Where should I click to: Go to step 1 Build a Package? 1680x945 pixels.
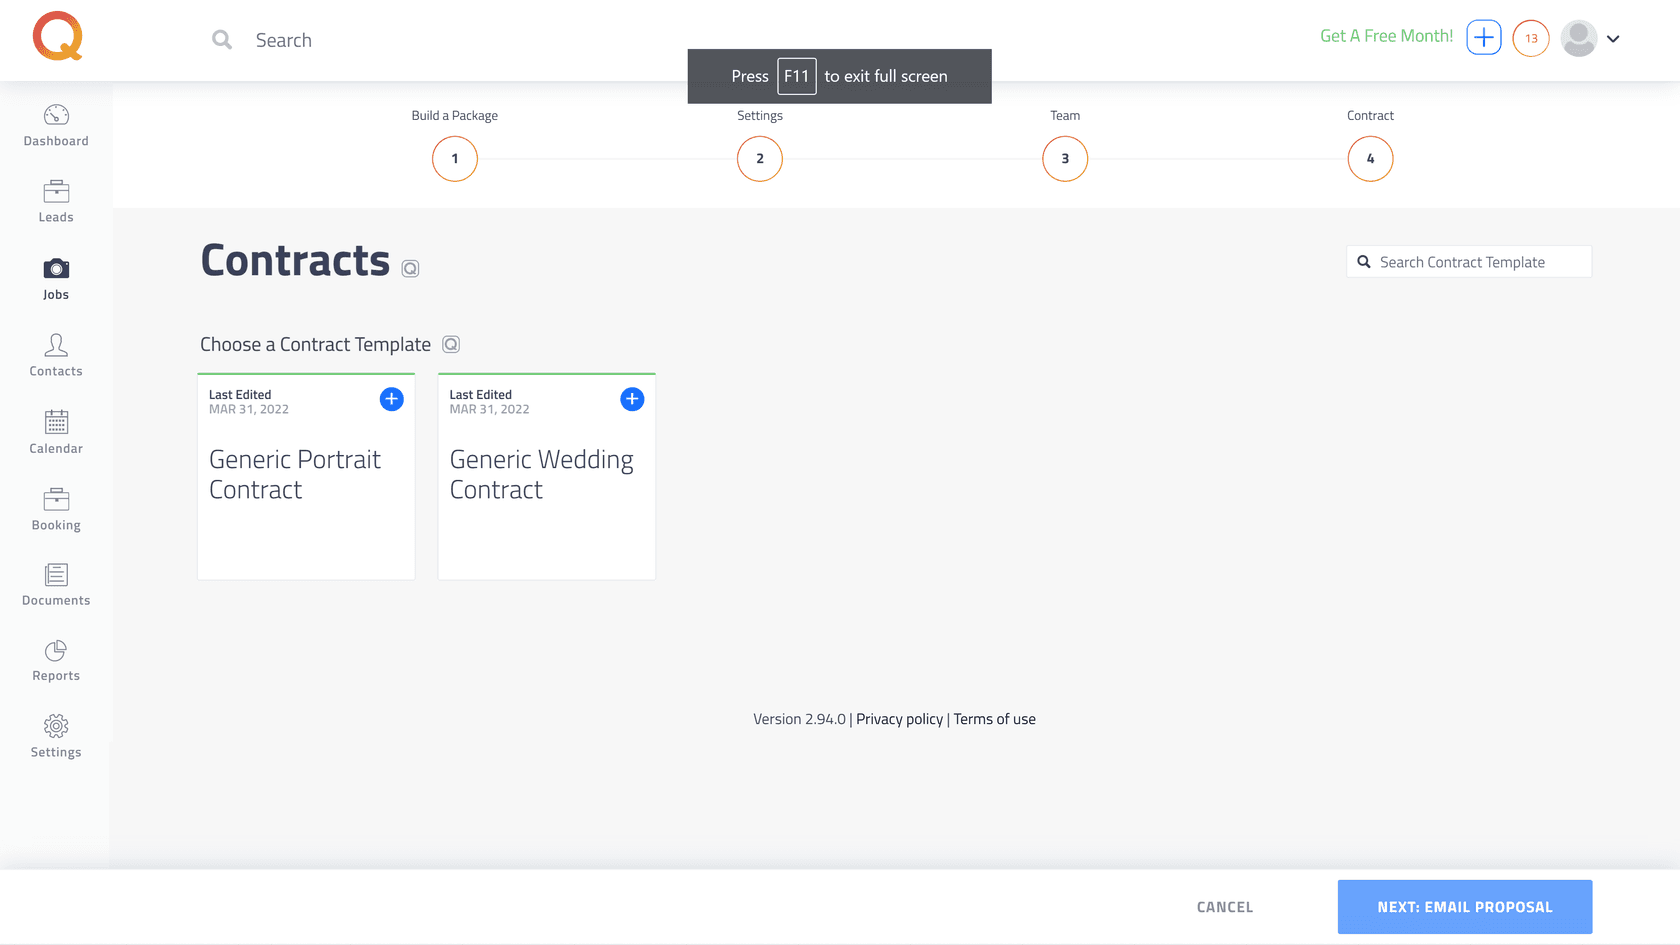pyautogui.click(x=455, y=159)
